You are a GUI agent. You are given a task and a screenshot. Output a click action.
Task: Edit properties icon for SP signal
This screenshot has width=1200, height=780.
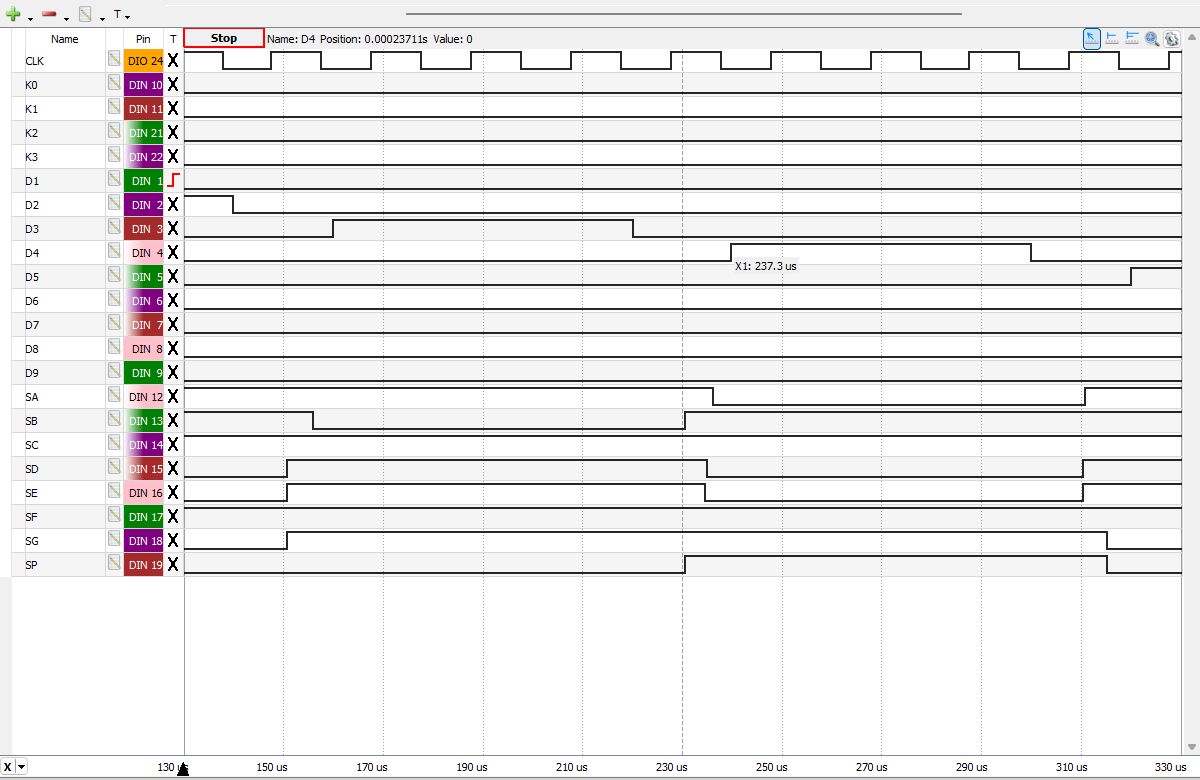coord(115,564)
